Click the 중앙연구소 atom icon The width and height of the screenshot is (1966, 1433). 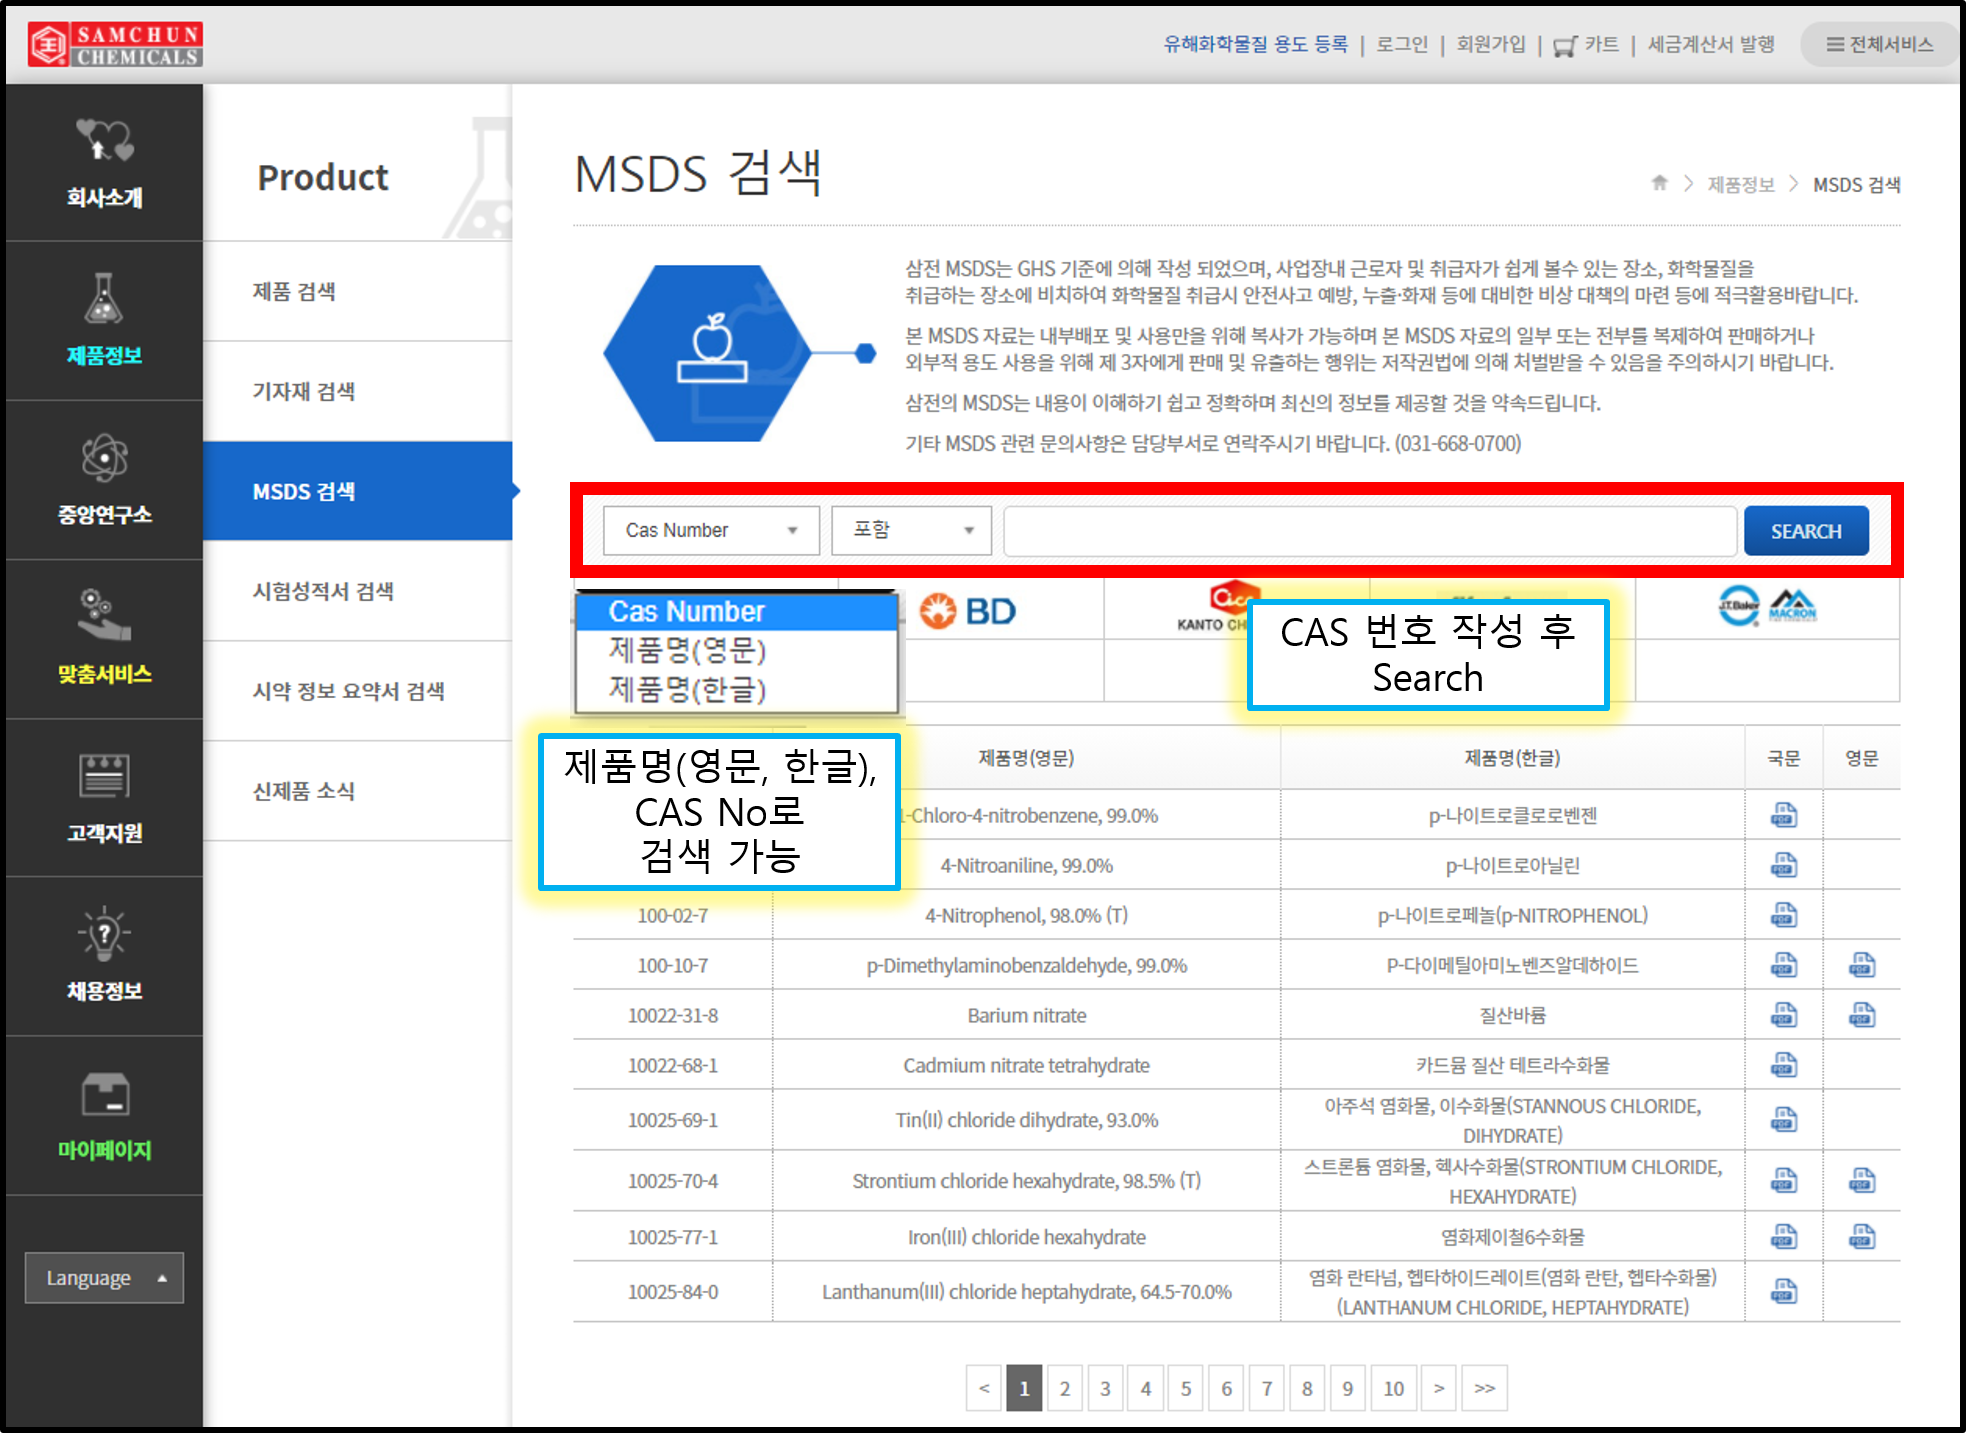(x=104, y=459)
